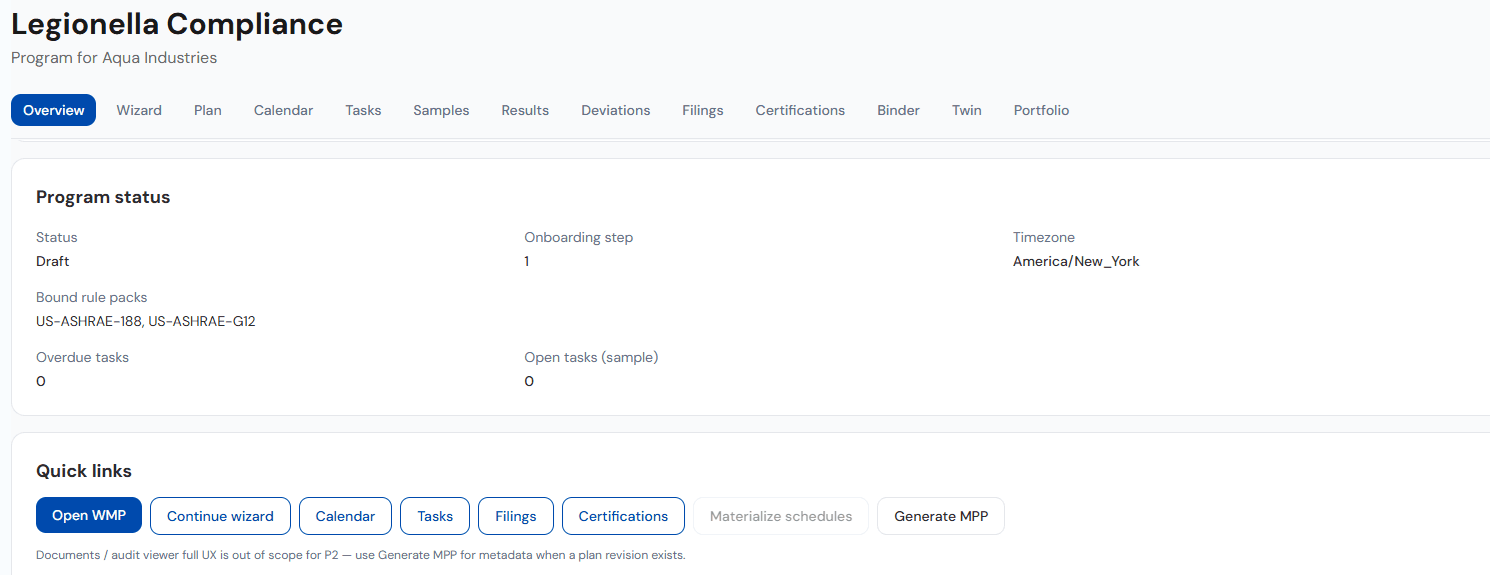Click the Bound rule packs label
Viewport: 1490px width, 575px height.
pyautogui.click(x=92, y=298)
